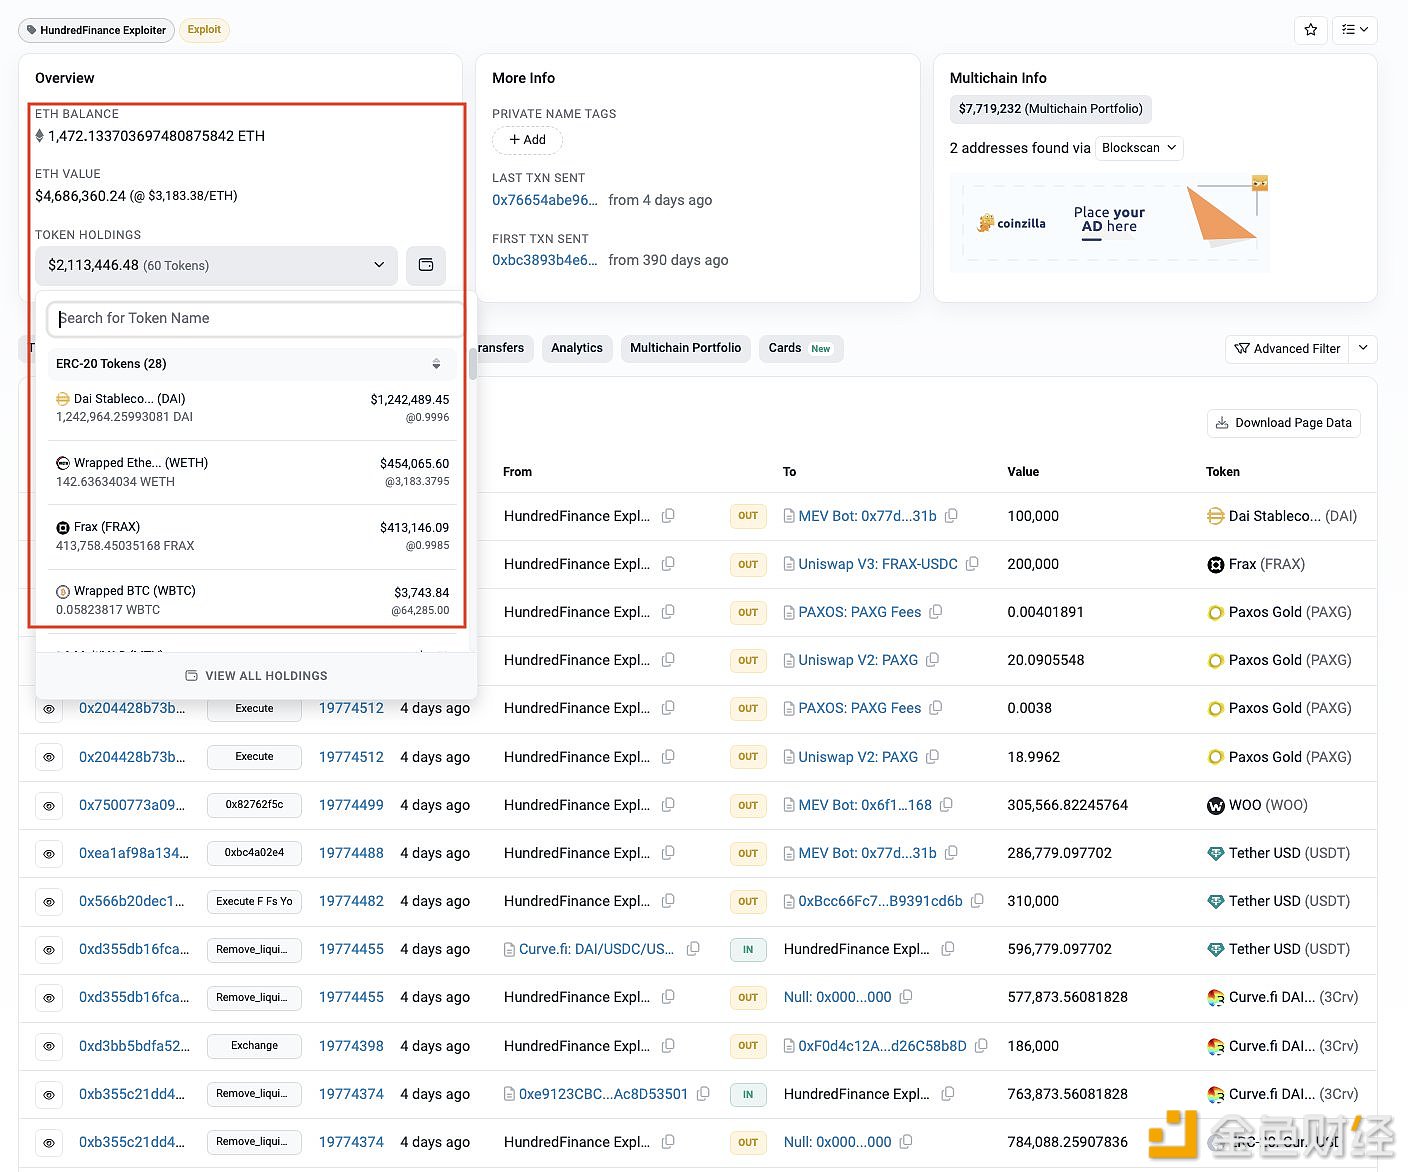This screenshot has width=1408, height=1172.
Task: Copy the 0xBcc66Fc7...B9391cd6b address
Action: click(977, 901)
